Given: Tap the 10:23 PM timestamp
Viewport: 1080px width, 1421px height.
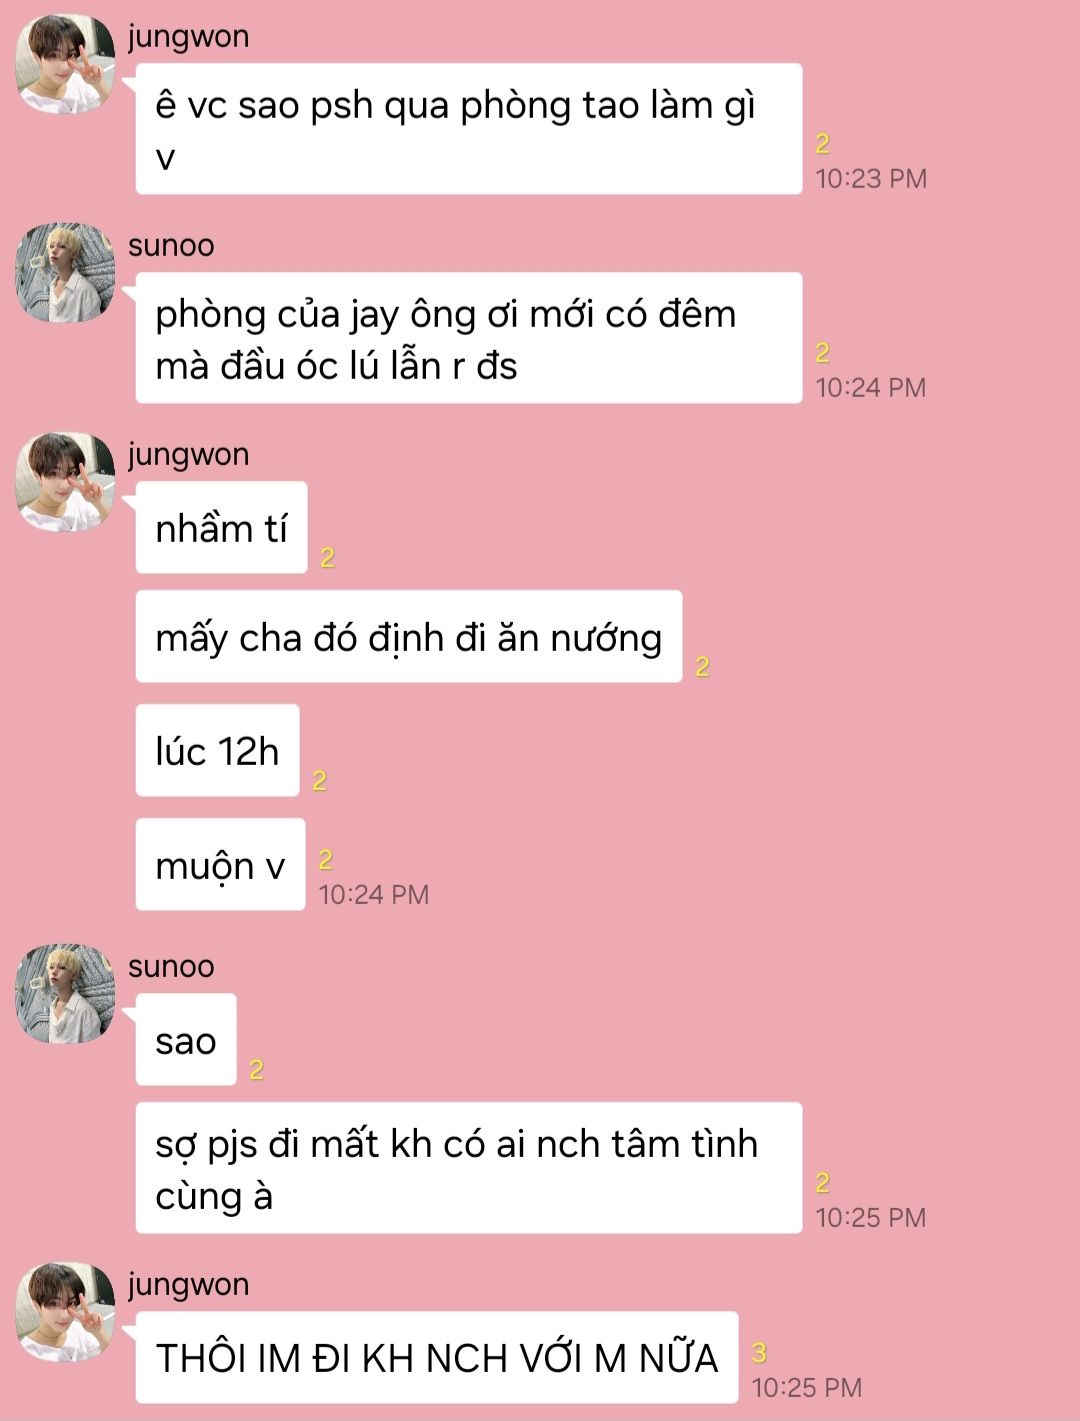Looking at the screenshot, I should coord(871,179).
